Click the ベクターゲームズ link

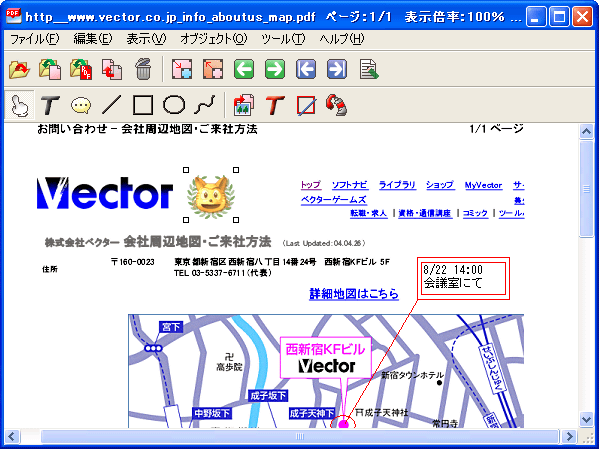click(x=333, y=199)
